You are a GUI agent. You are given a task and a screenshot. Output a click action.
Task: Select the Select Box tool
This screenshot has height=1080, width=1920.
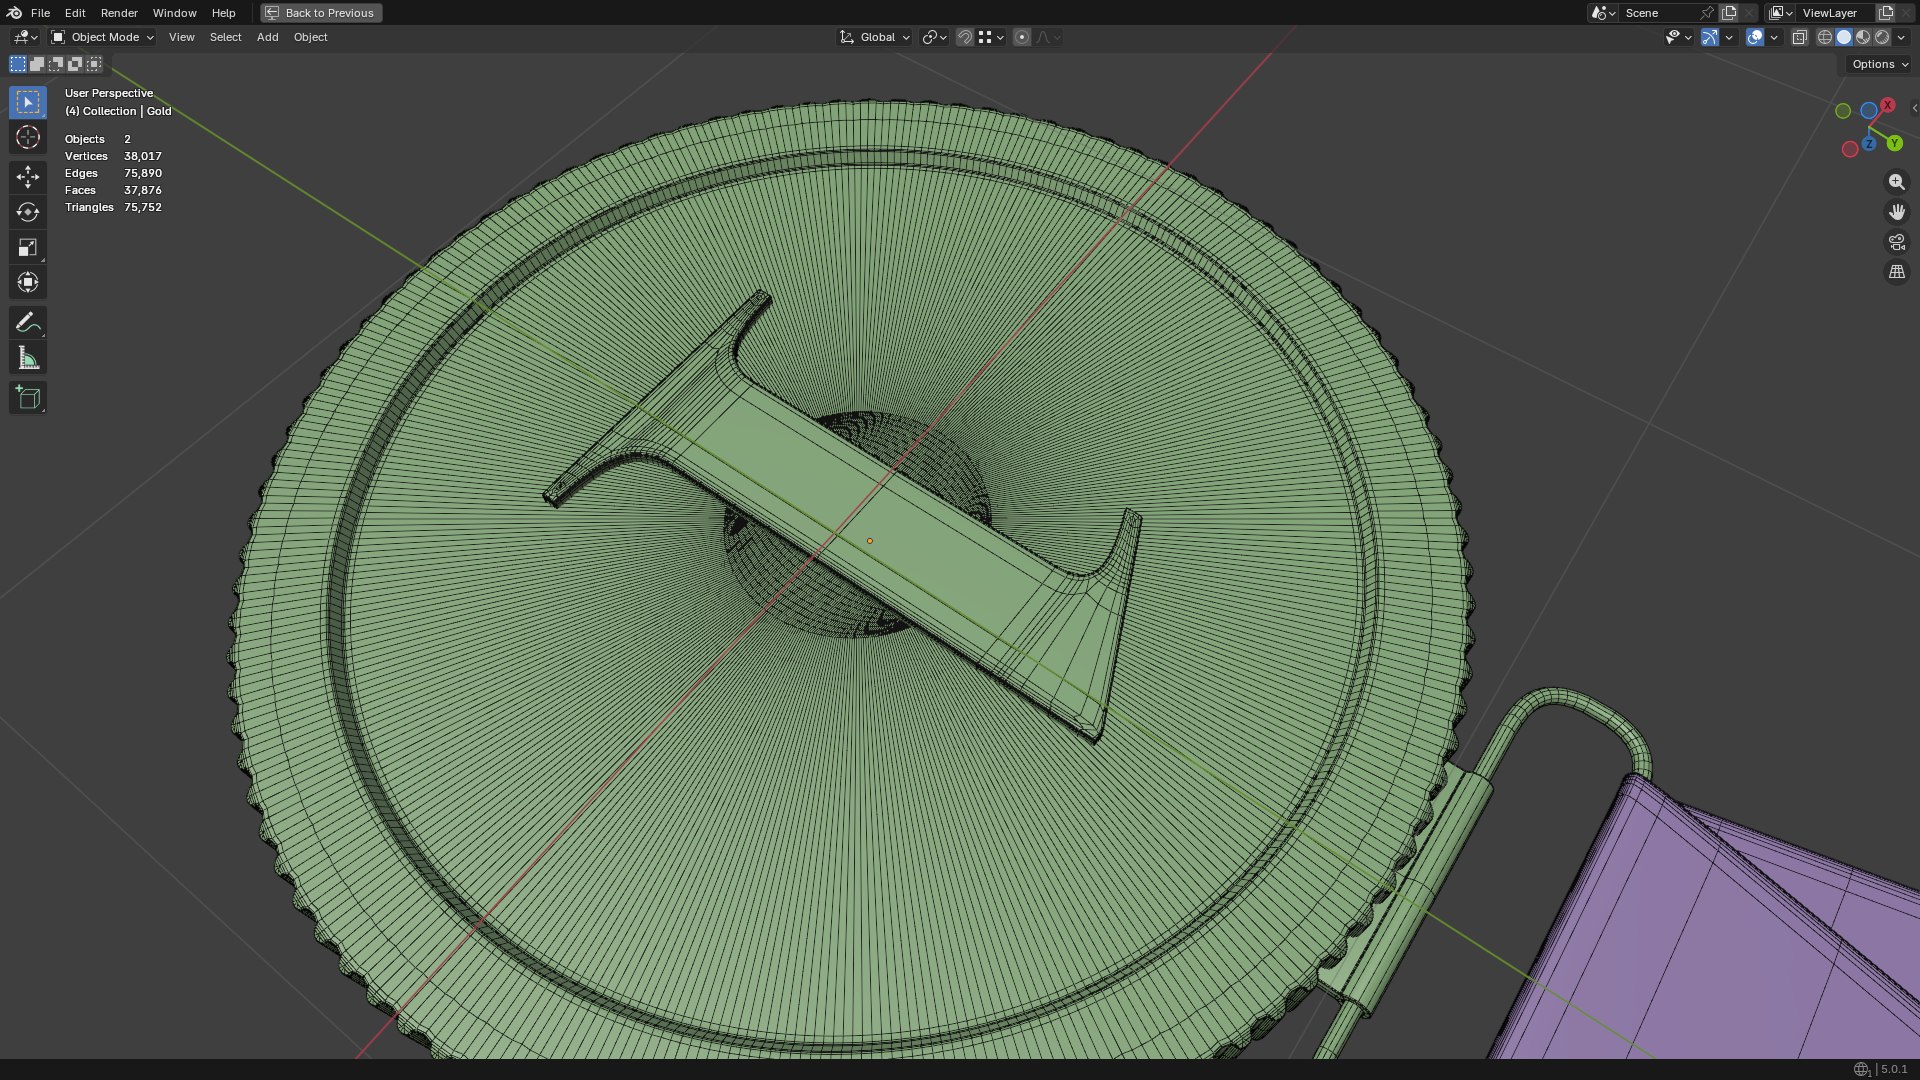pos(28,102)
